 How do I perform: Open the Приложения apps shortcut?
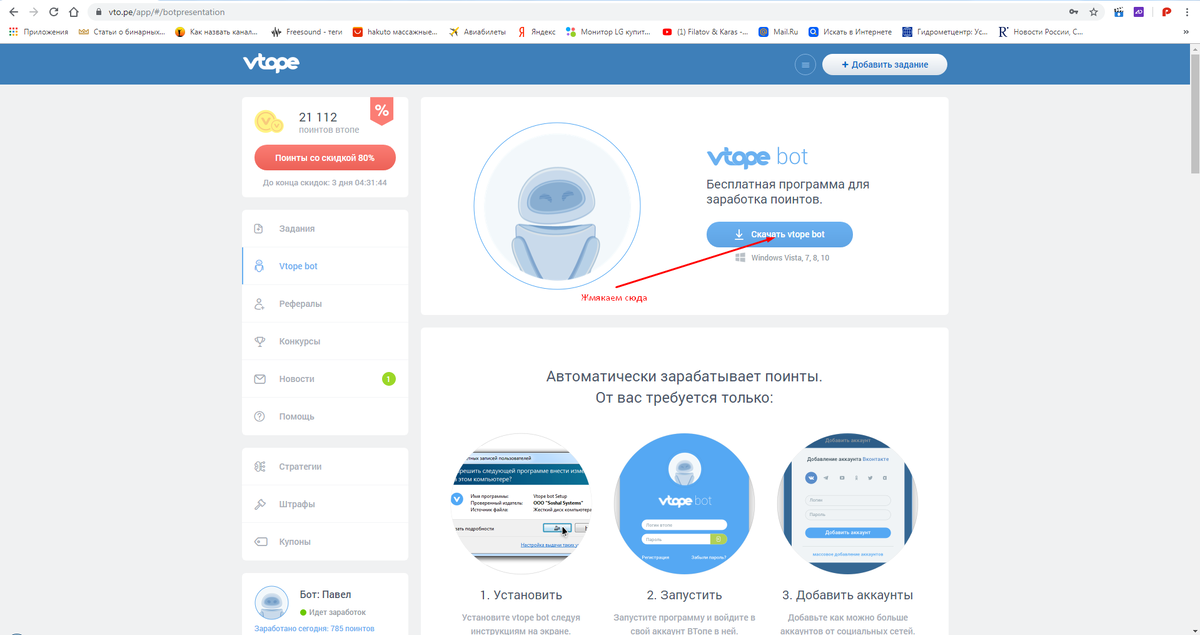[x=38, y=32]
